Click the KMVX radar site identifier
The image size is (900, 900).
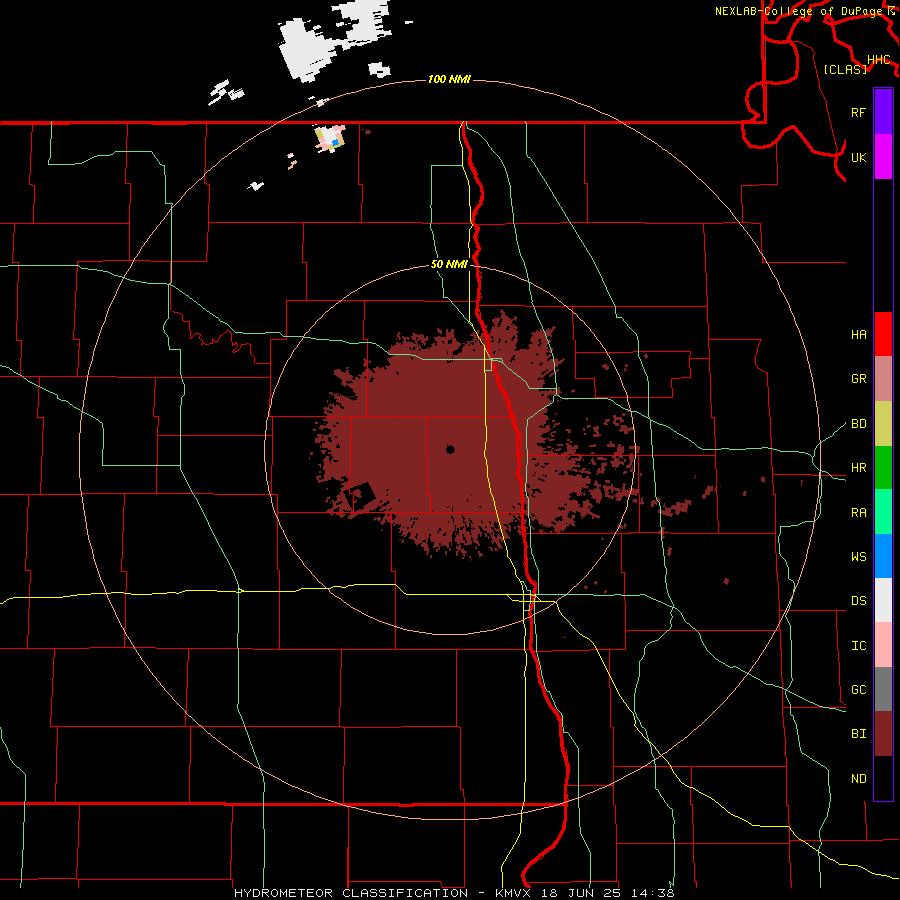click(513, 893)
